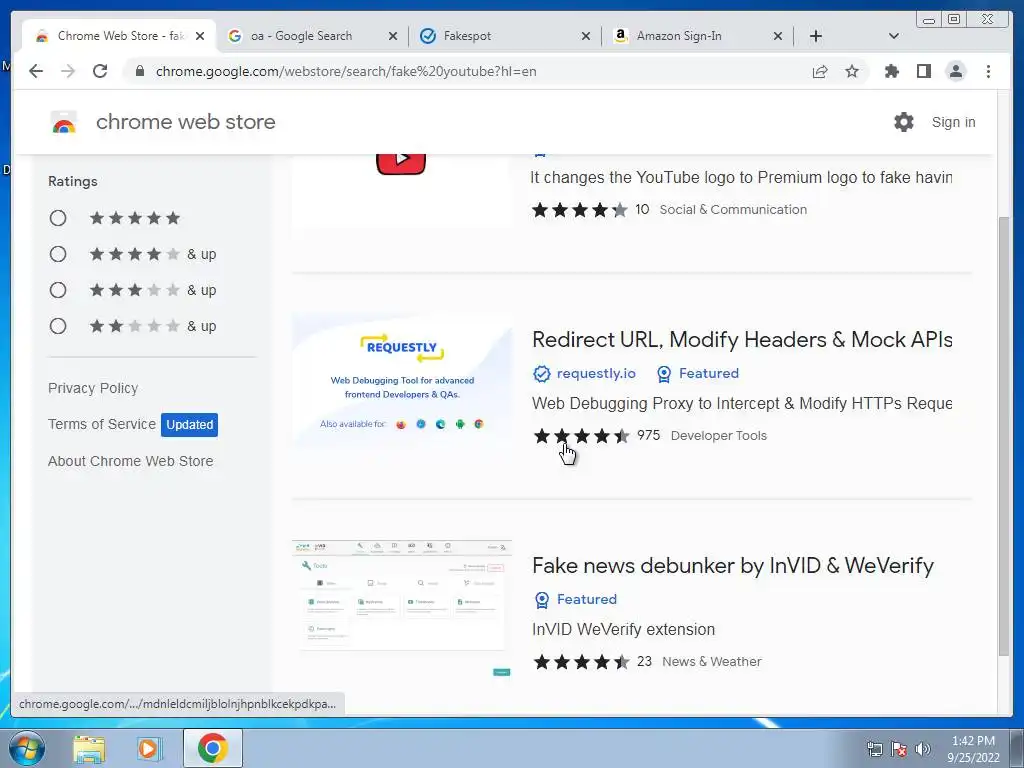1024x768 pixels.
Task: Open a new browser tab
Action: [x=816, y=36]
